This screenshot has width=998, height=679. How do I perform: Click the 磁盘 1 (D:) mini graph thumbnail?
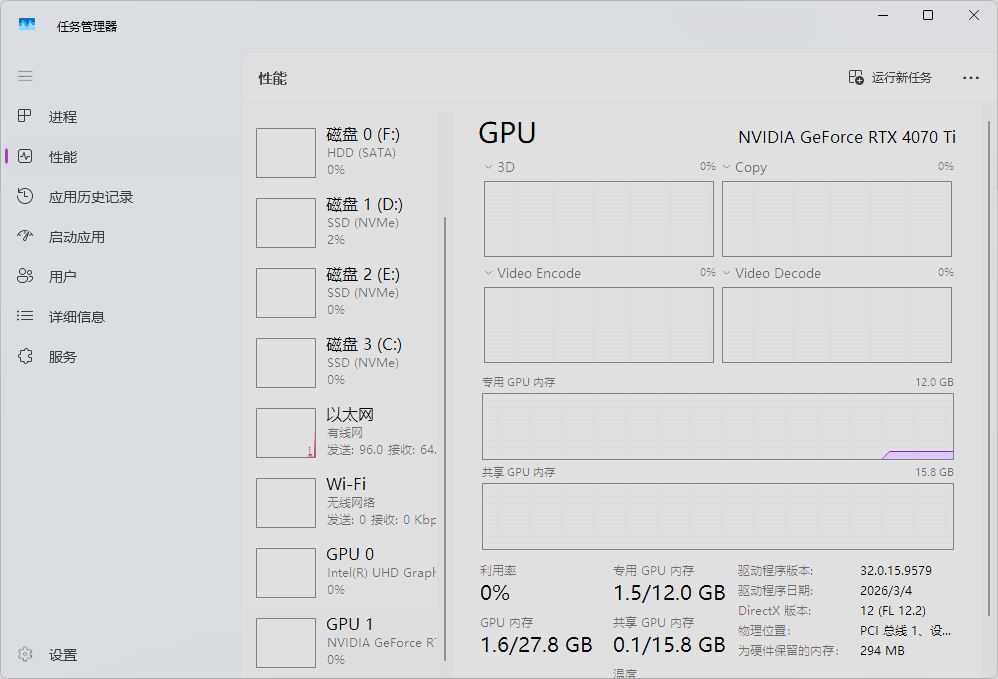(286, 223)
